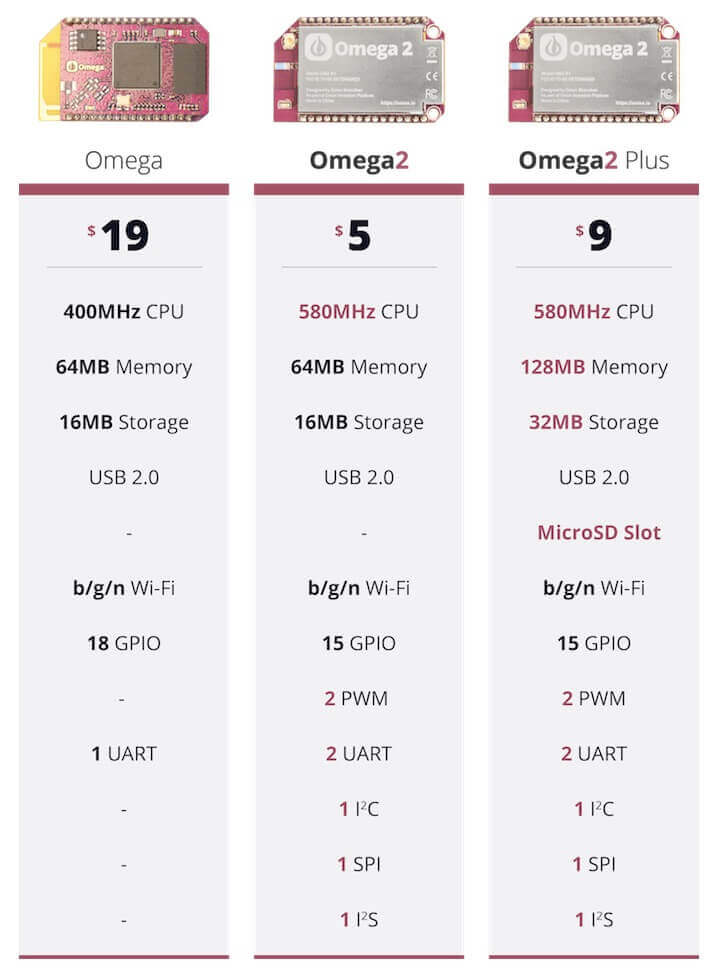Click 1 I²C under Omega2 Plus
This screenshot has width=718, height=977.
click(x=594, y=809)
